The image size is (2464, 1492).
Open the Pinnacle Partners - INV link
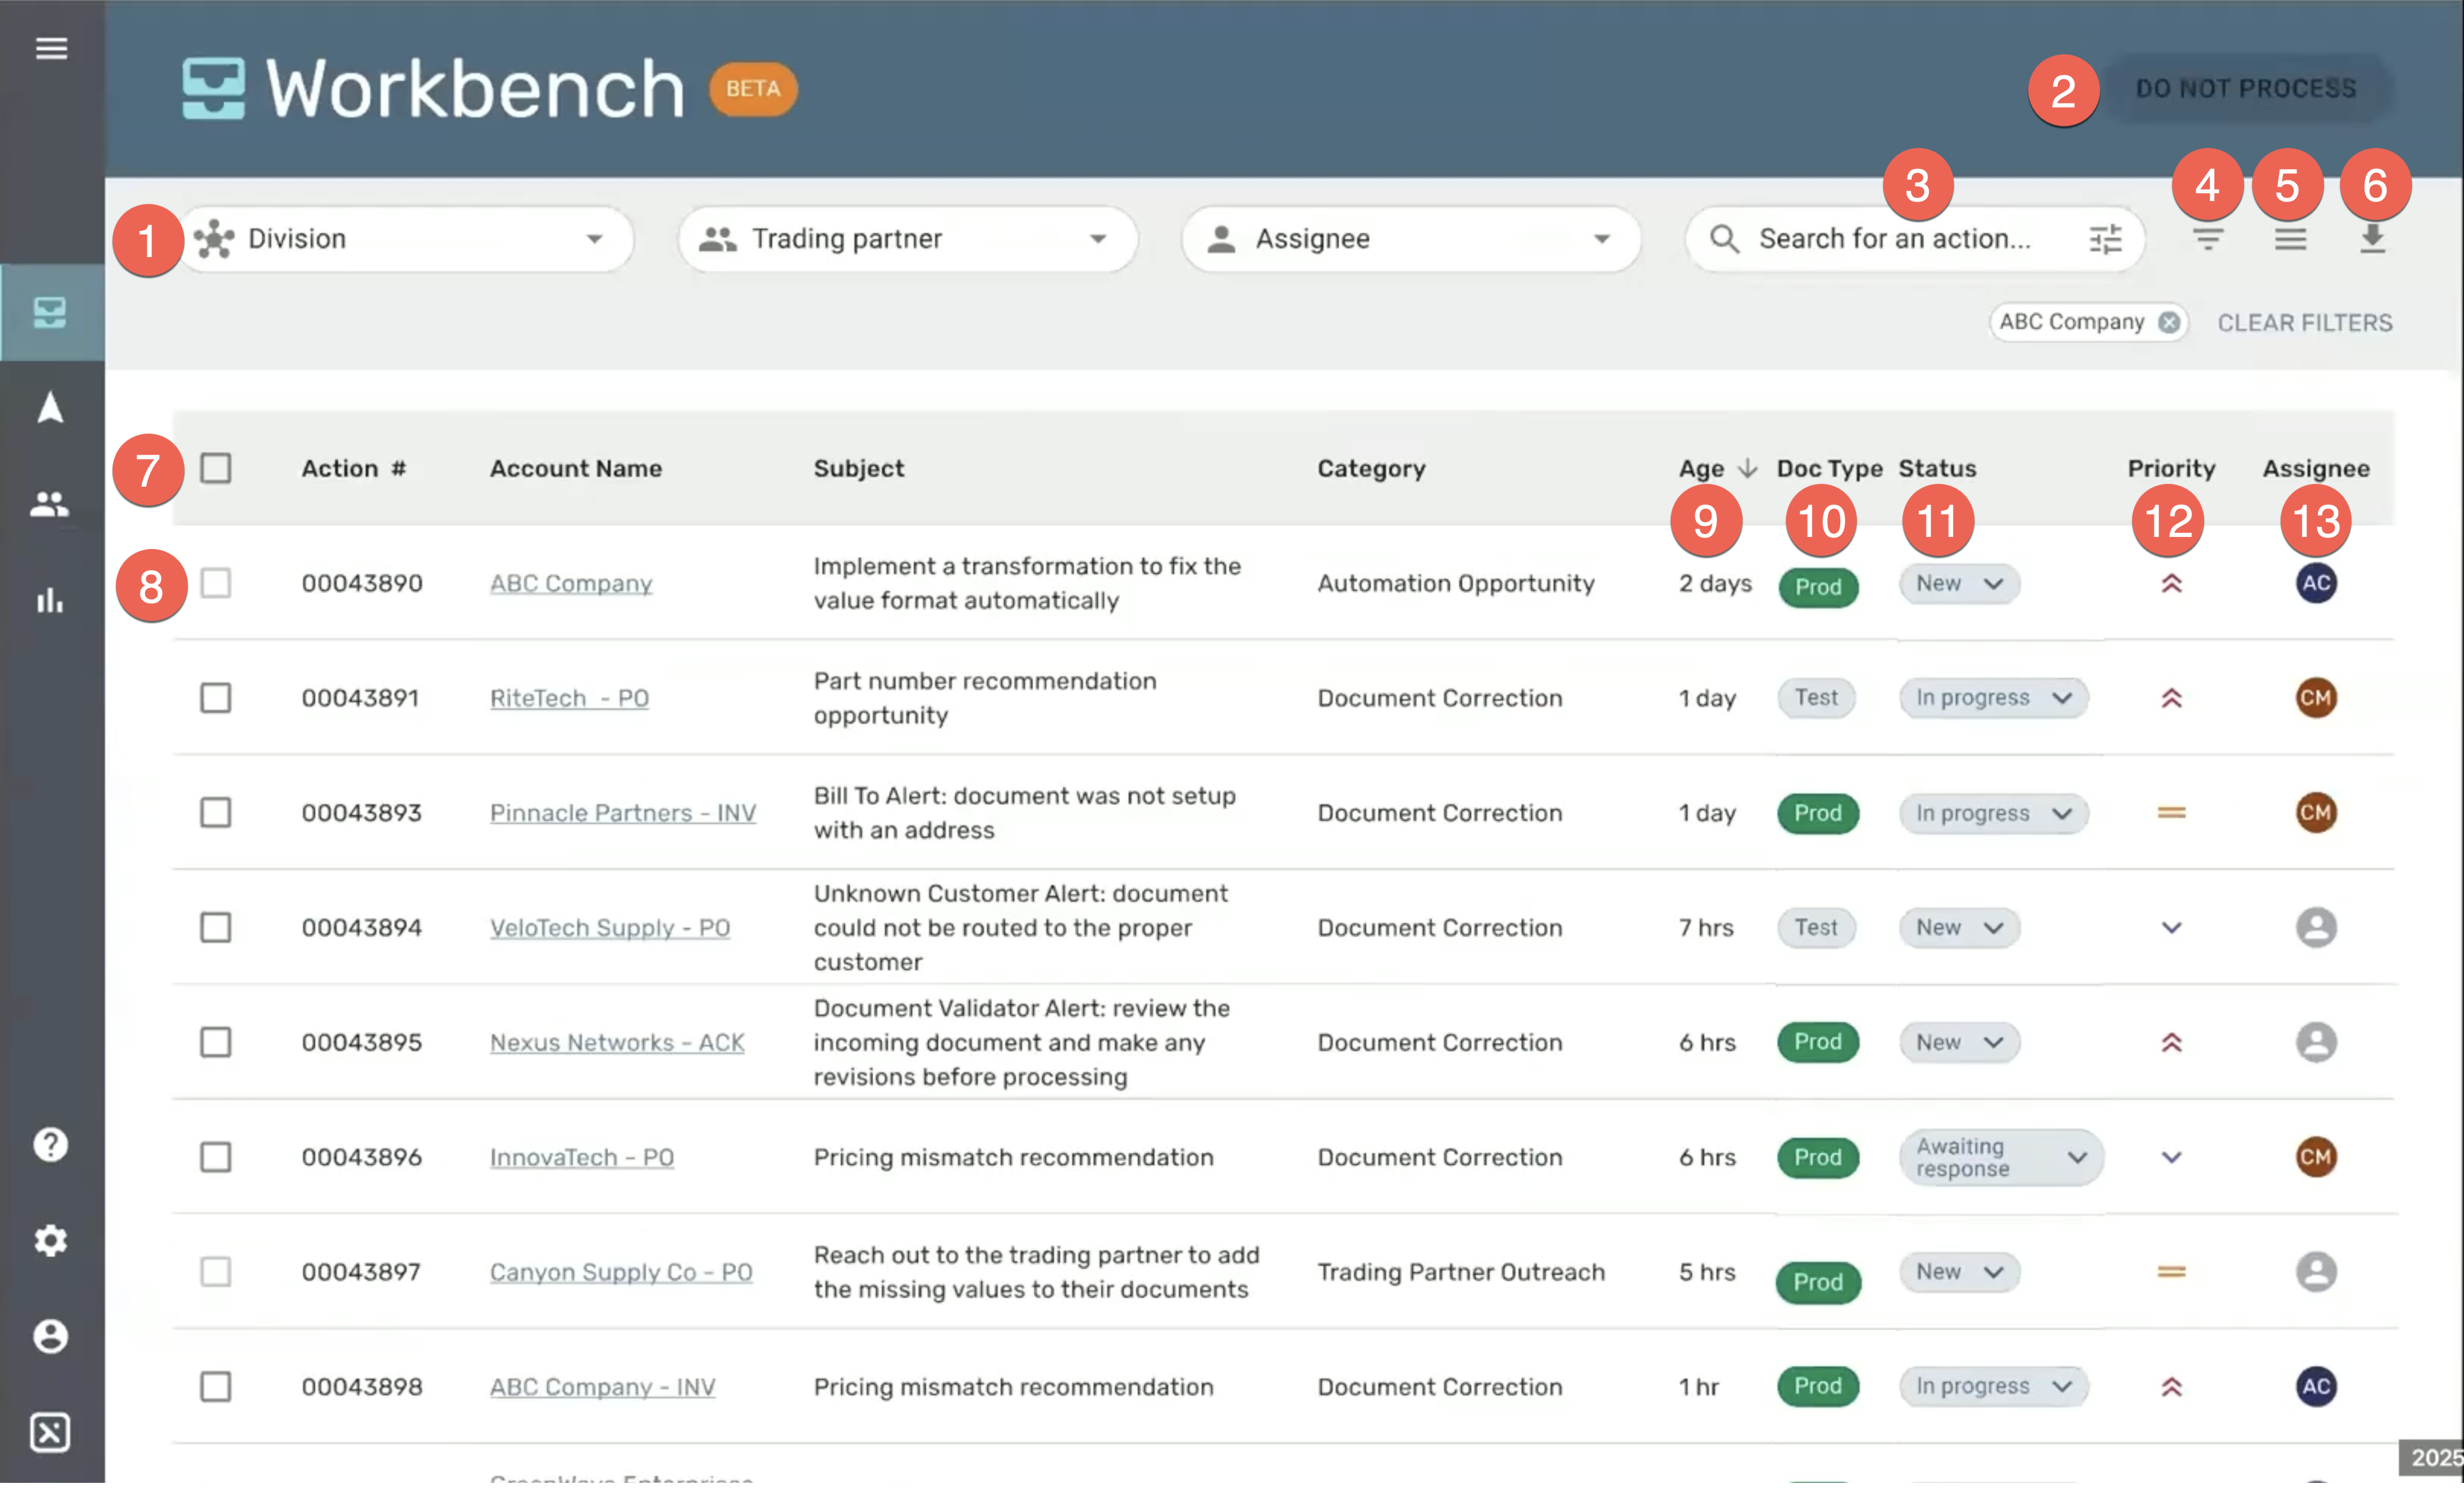(622, 812)
